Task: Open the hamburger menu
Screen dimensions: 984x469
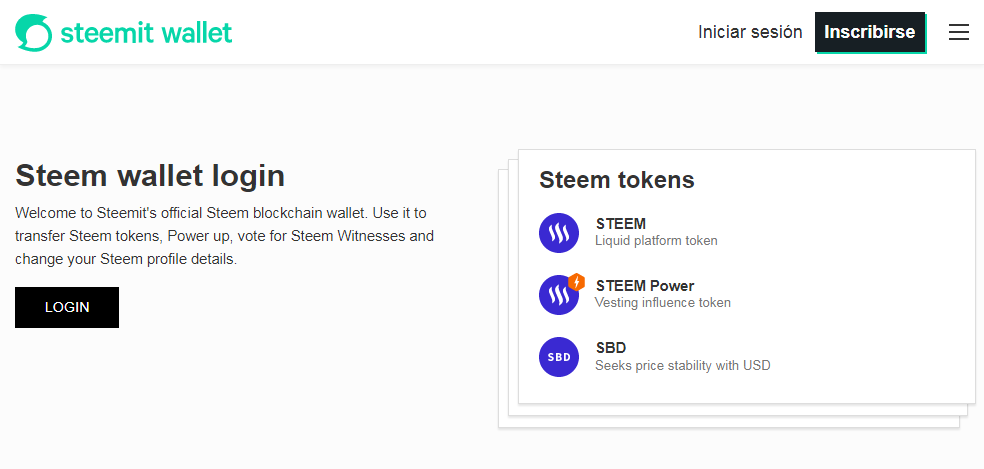Action: click(x=959, y=32)
